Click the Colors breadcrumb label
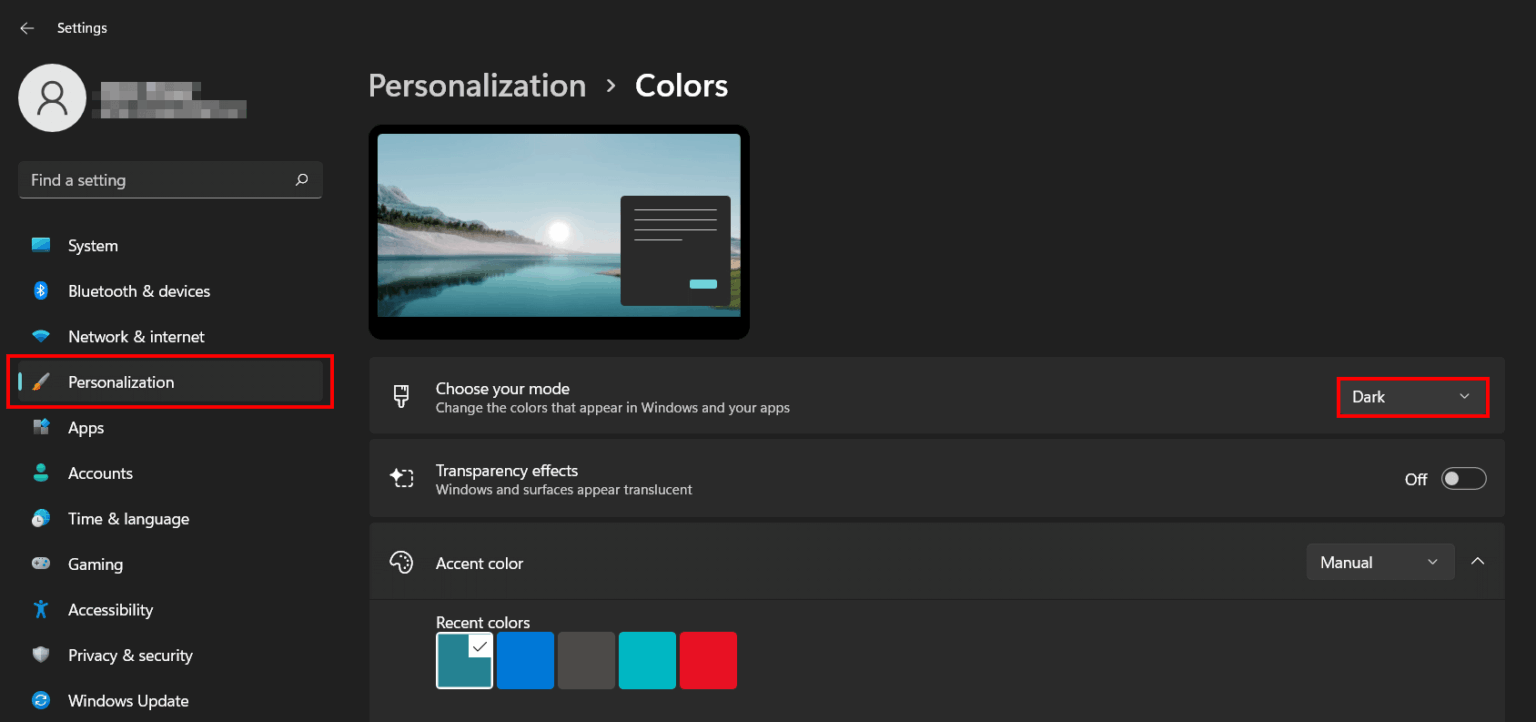The width and height of the screenshot is (1536, 722). click(x=681, y=85)
